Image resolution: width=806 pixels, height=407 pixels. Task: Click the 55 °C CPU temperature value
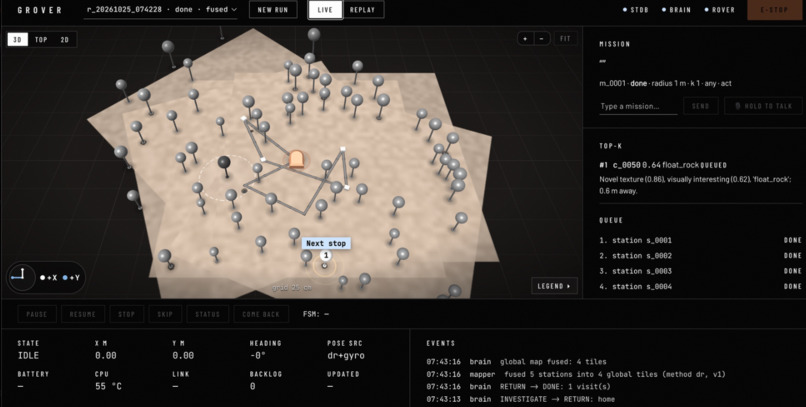[x=108, y=386]
